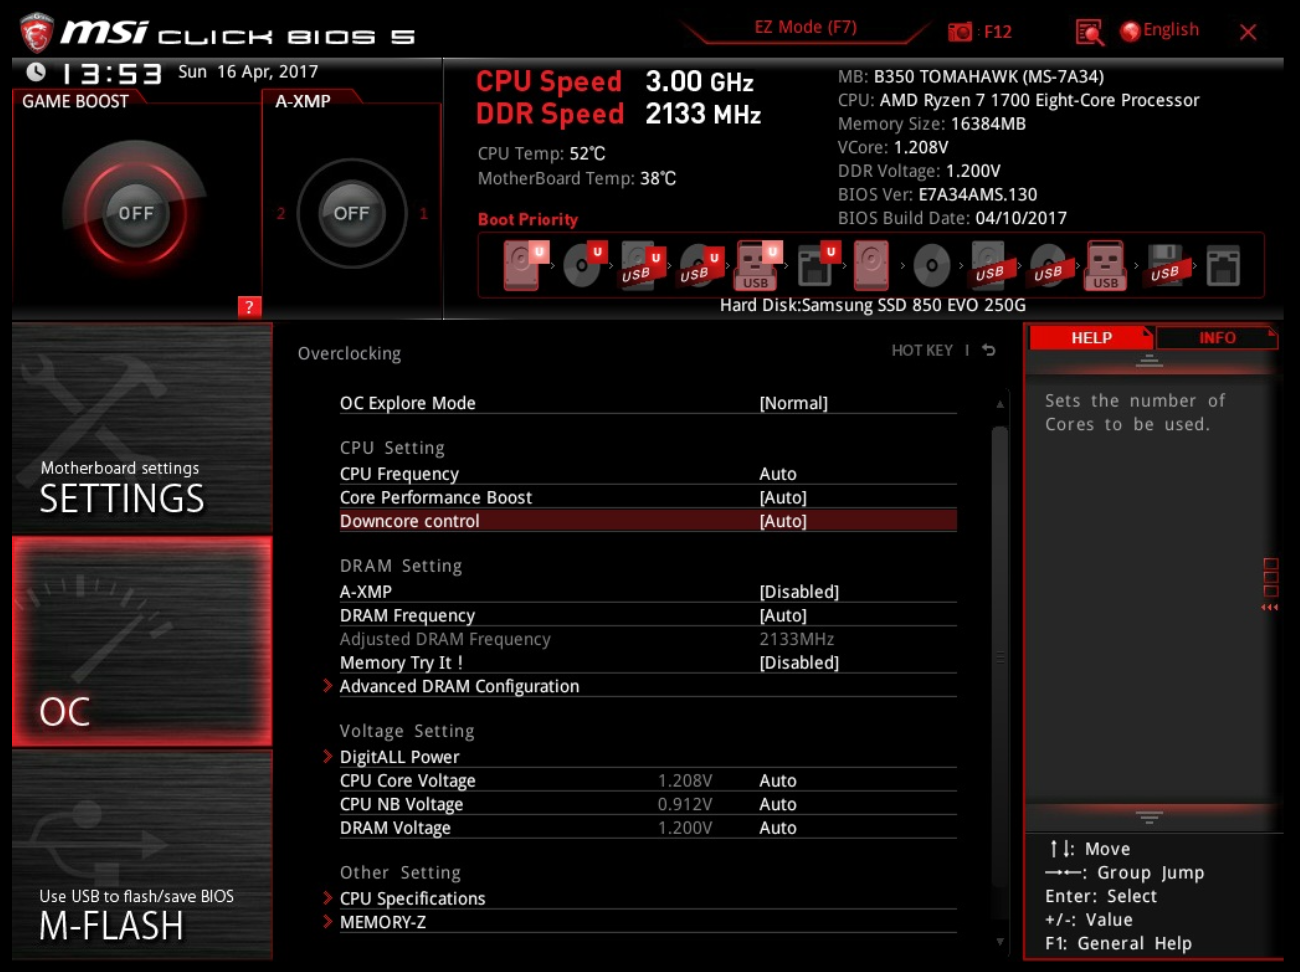Click the F12 screenshot label

[998, 32]
